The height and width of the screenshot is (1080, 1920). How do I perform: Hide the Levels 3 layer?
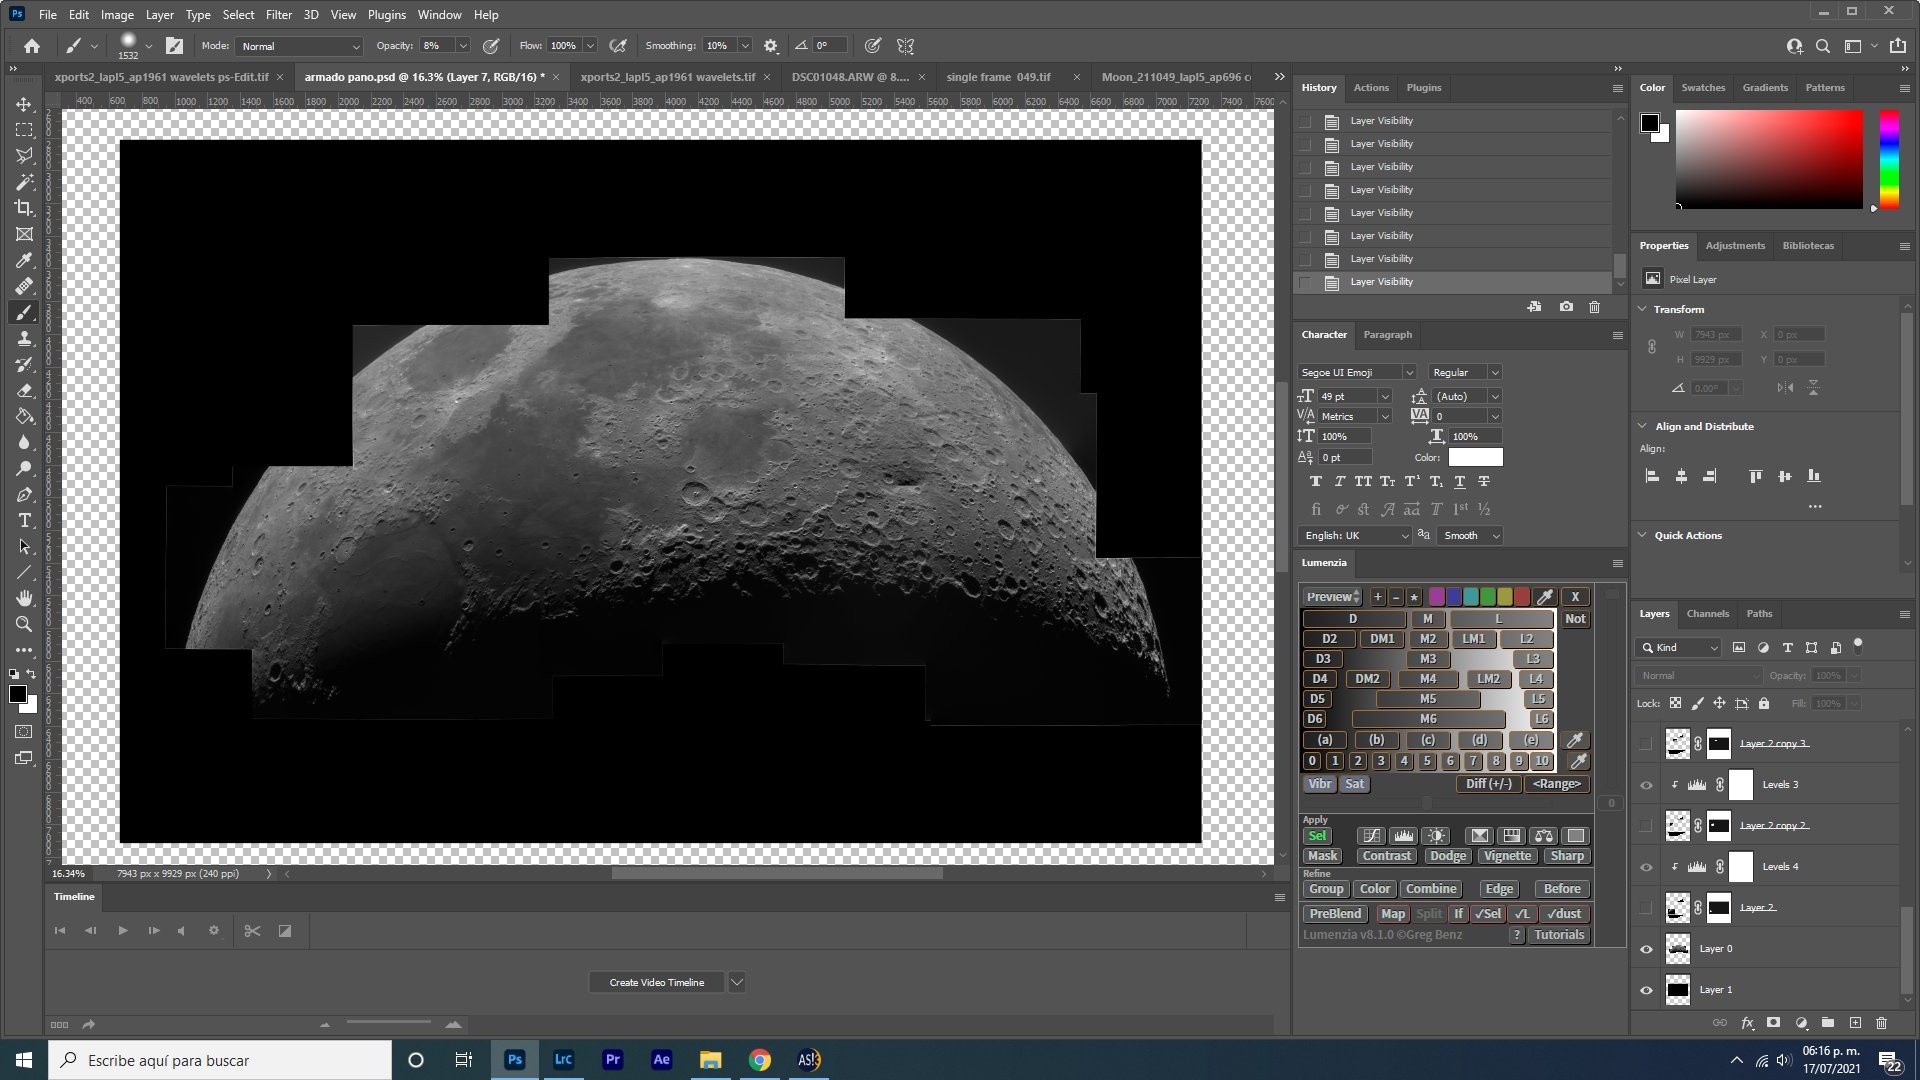point(1646,785)
